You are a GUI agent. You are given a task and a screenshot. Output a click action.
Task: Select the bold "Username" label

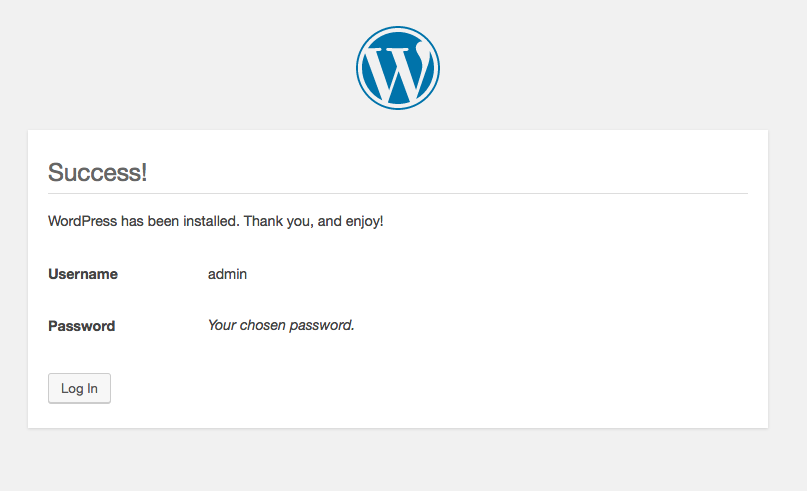83,274
